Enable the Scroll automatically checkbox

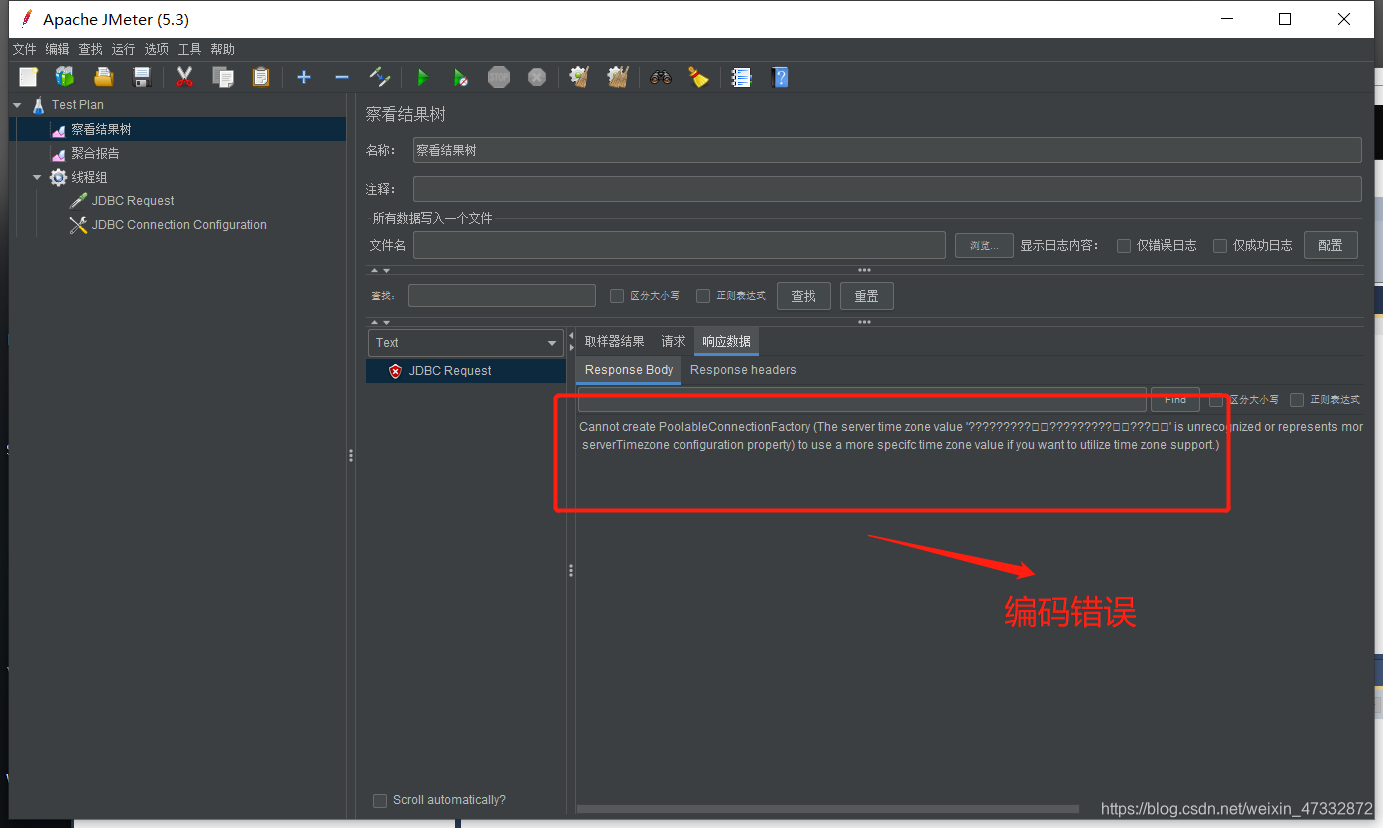point(380,800)
